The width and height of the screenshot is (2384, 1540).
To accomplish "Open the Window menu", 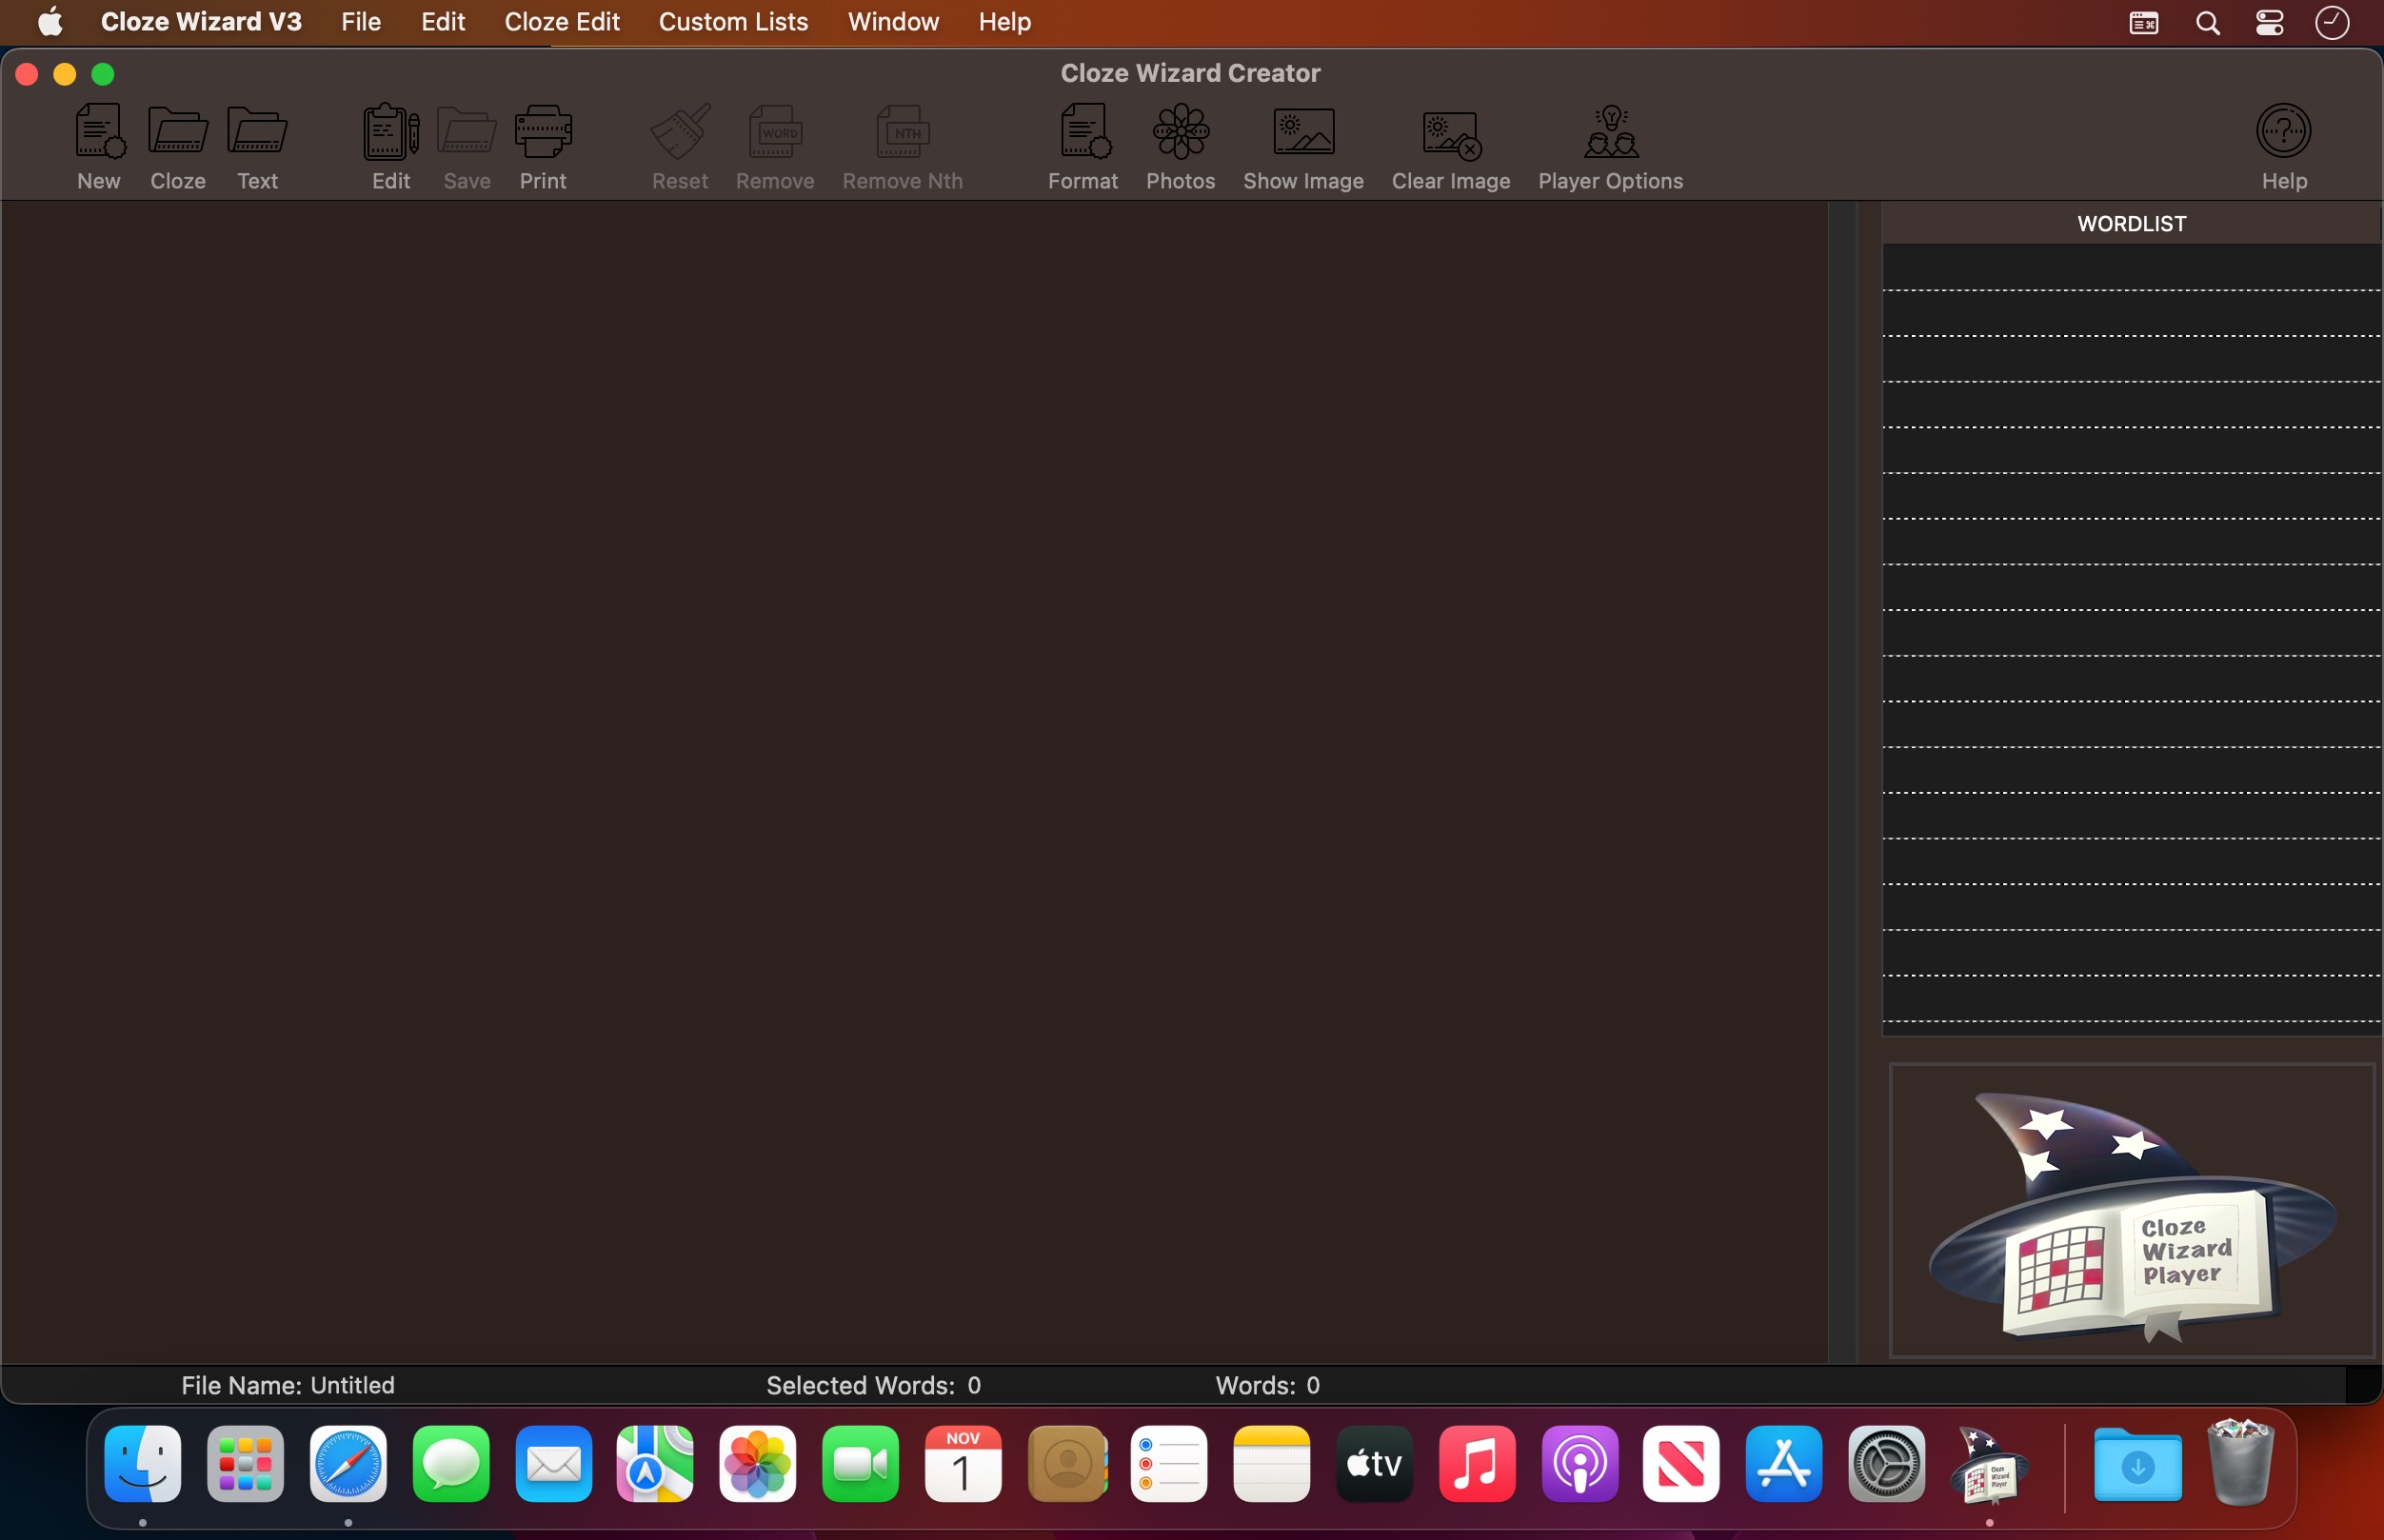I will [x=893, y=22].
